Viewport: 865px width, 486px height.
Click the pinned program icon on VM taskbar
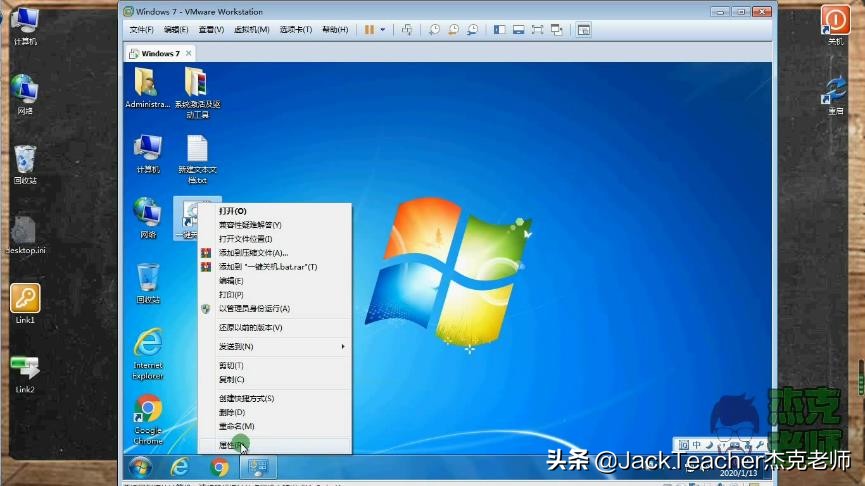click(258, 468)
